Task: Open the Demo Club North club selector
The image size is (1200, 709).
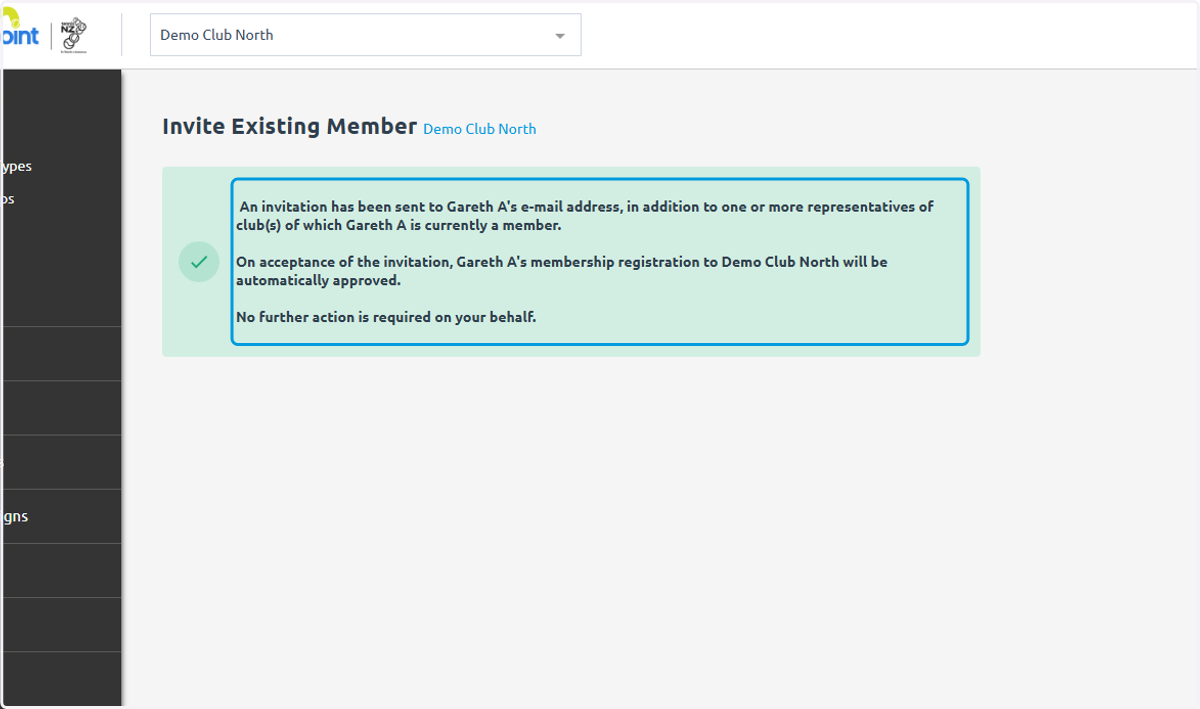Action: point(365,35)
